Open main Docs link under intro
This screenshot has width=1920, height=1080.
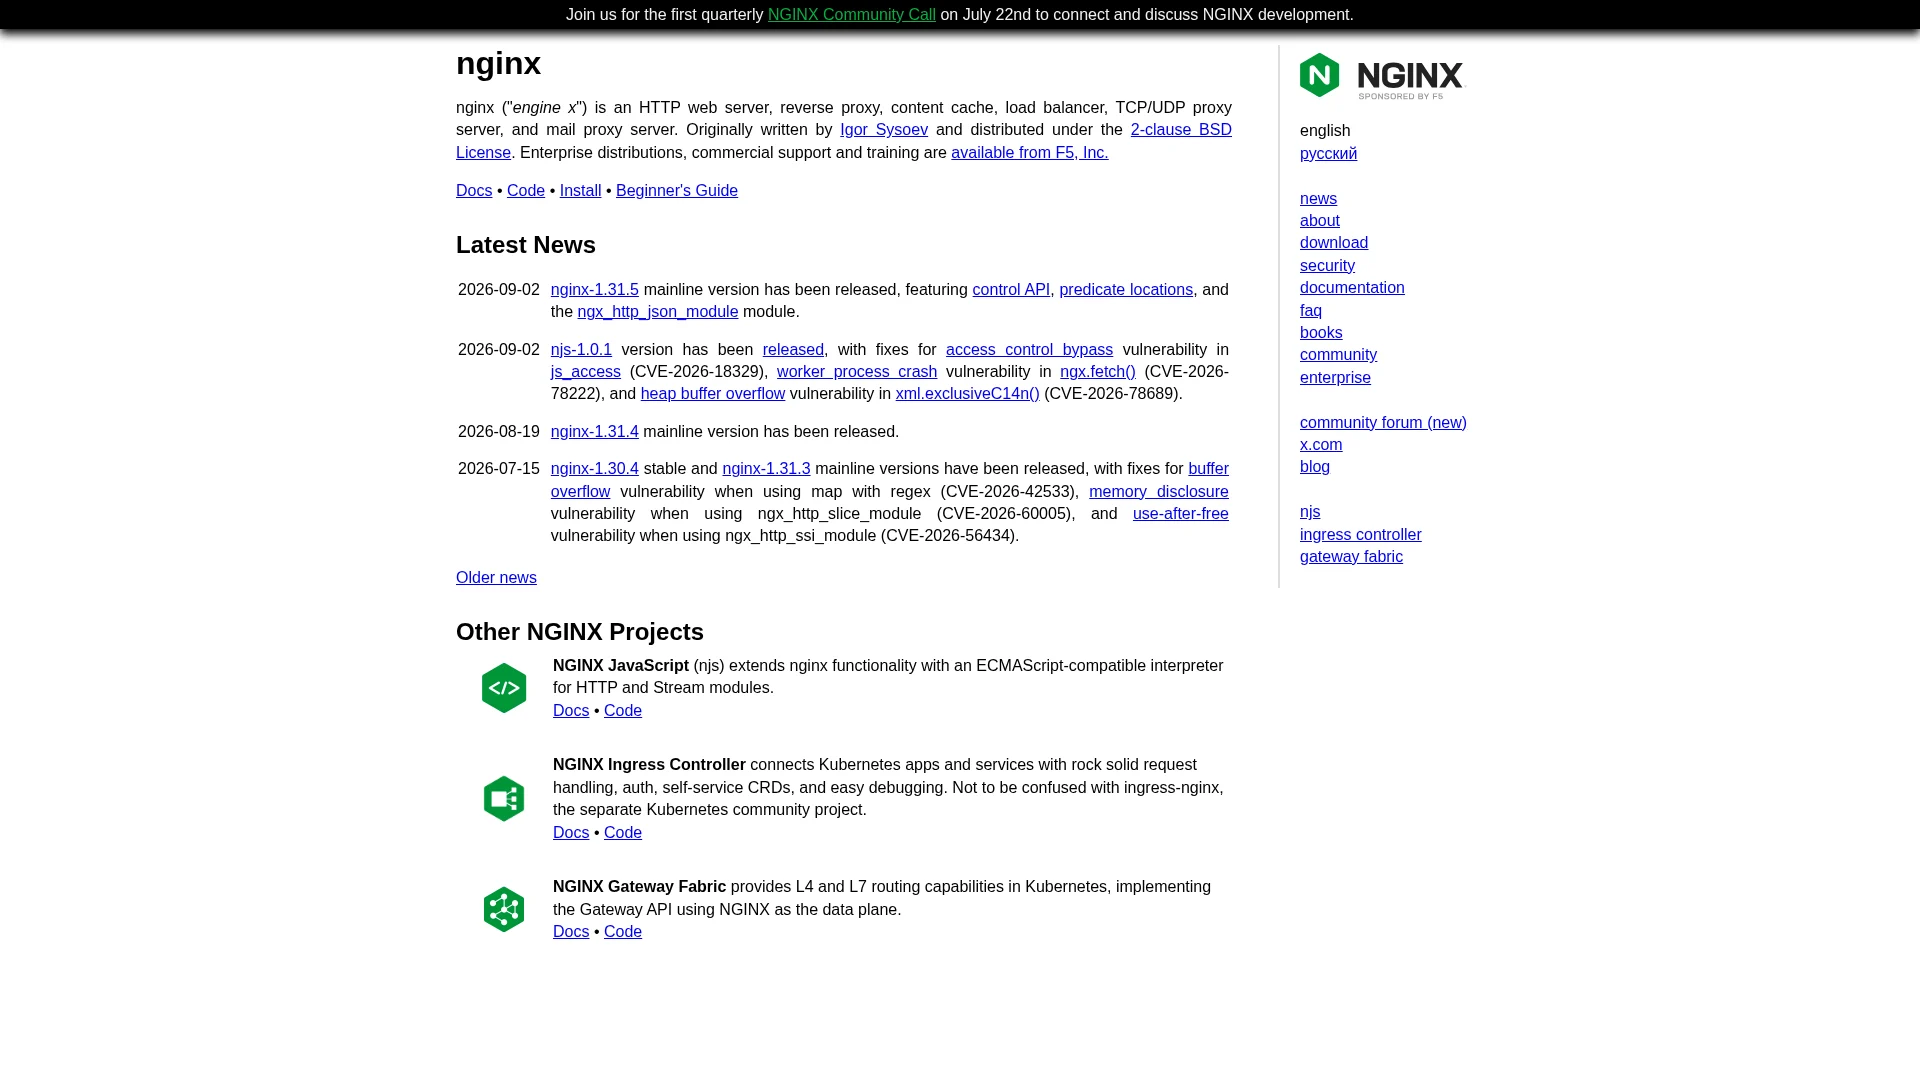click(x=474, y=191)
